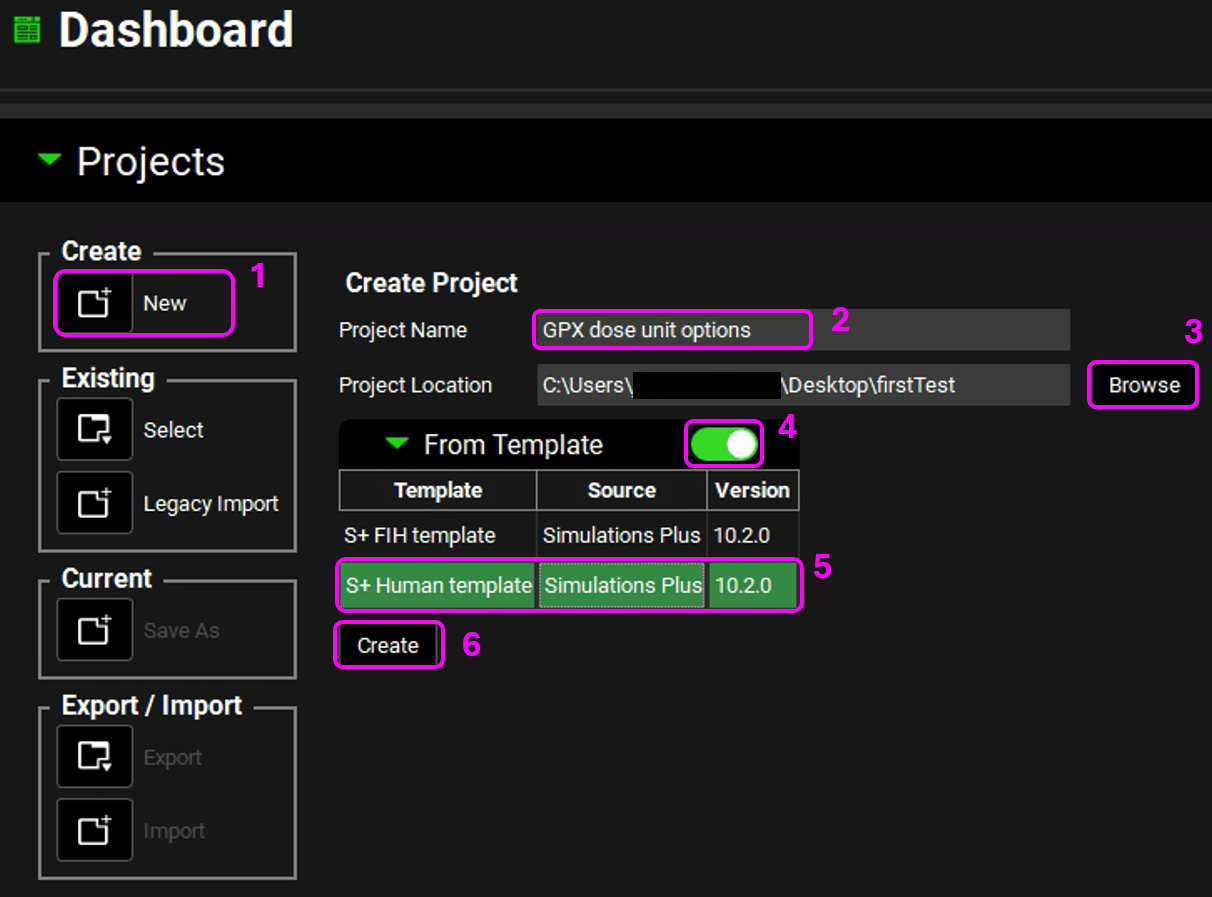Edit the Project Name field
Image resolution: width=1212 pixels, height=897 pixels.
pyautogui.click(x=800, y=330)
